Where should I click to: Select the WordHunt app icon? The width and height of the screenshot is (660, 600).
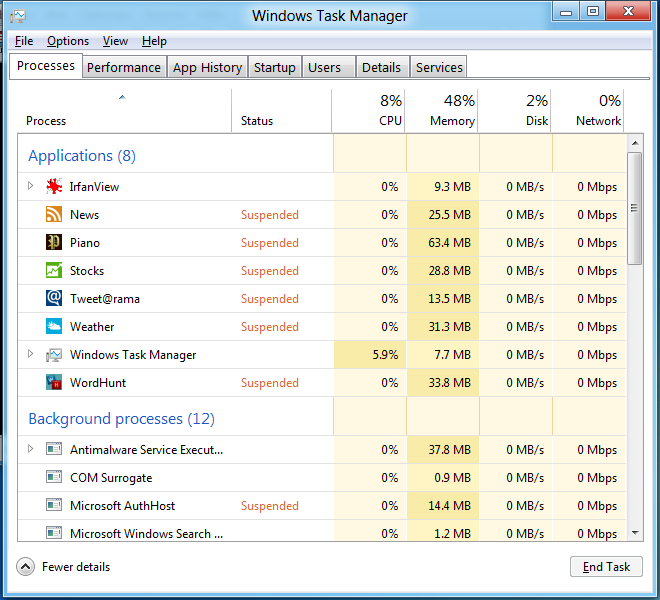[x=54, y=382]
